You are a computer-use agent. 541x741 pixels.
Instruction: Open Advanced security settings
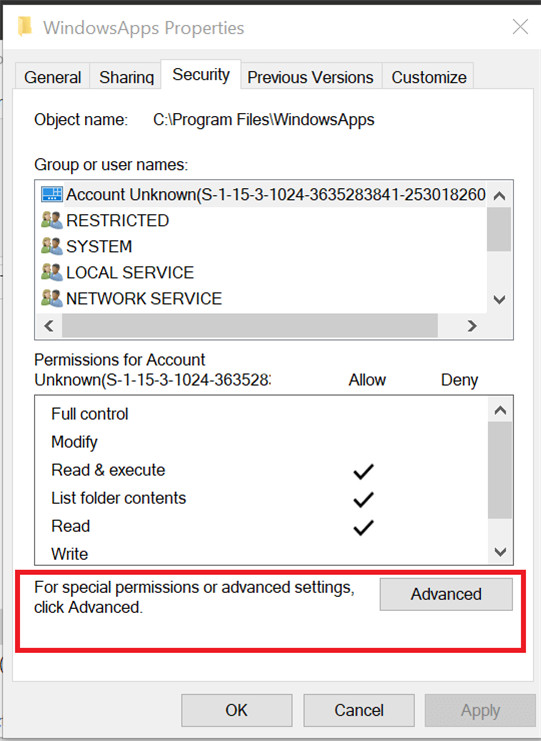pyautogui.click(x=446, y=594)
